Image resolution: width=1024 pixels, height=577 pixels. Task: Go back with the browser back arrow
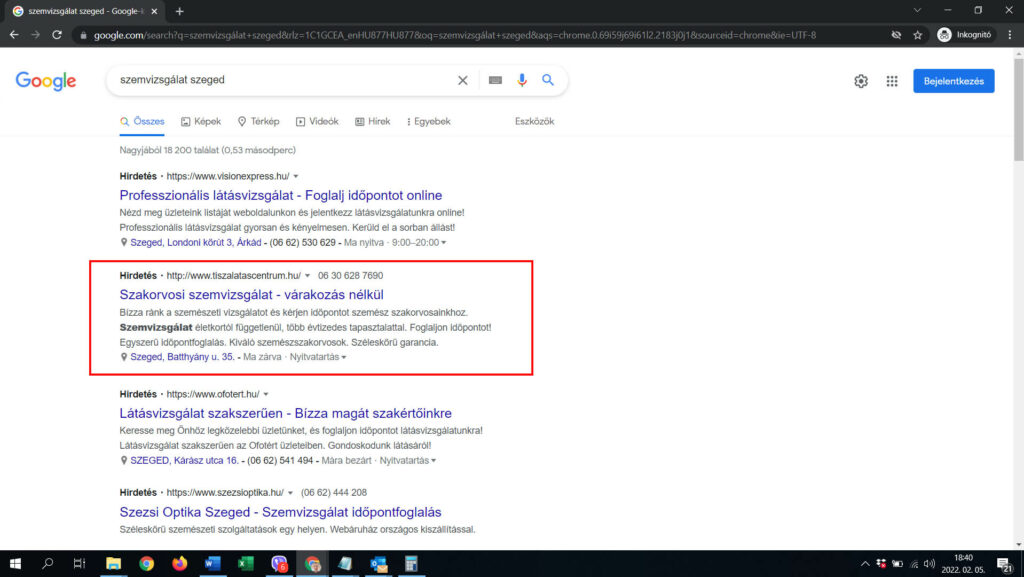pos(14,35)
